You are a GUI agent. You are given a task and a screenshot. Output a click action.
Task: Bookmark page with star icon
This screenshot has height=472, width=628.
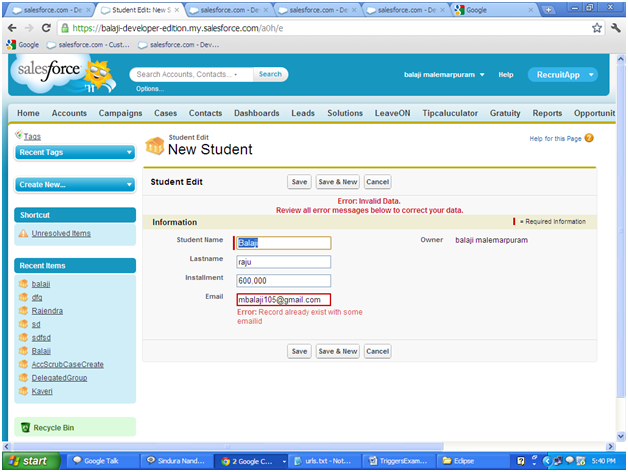tap(597, 28)
